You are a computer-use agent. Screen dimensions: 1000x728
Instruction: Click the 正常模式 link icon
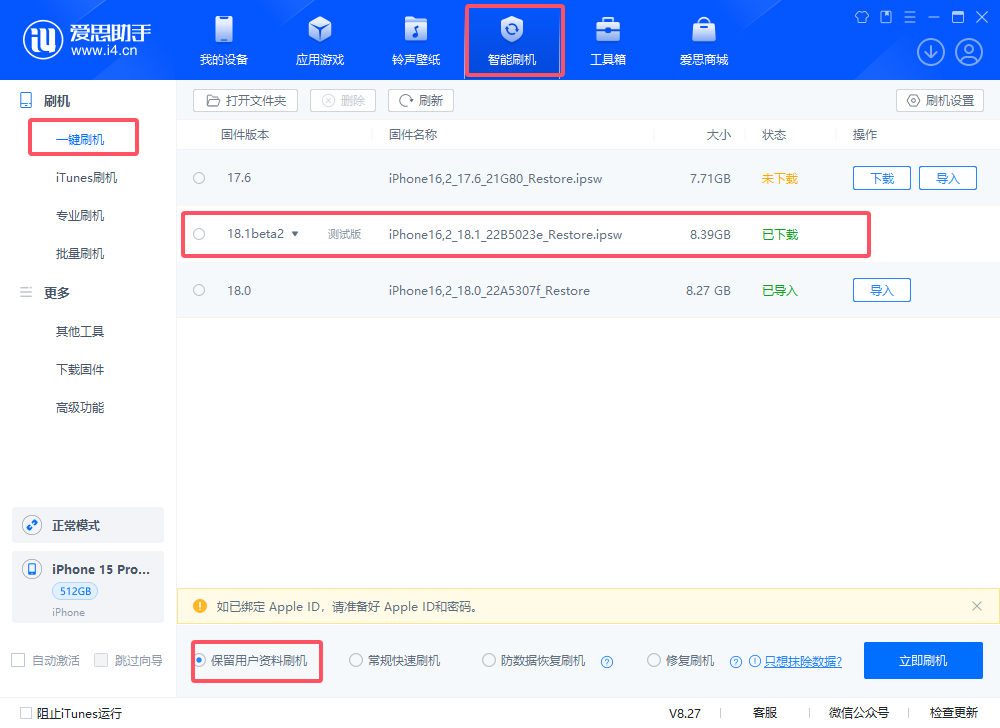point(32,525)
